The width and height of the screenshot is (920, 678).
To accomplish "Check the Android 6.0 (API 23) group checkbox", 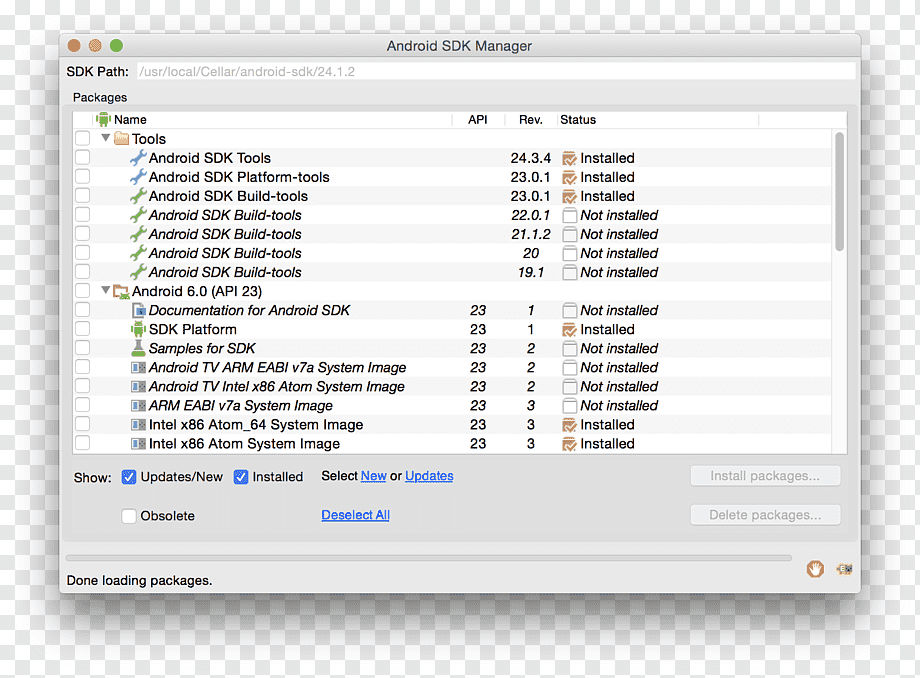I will coord(83,291).
